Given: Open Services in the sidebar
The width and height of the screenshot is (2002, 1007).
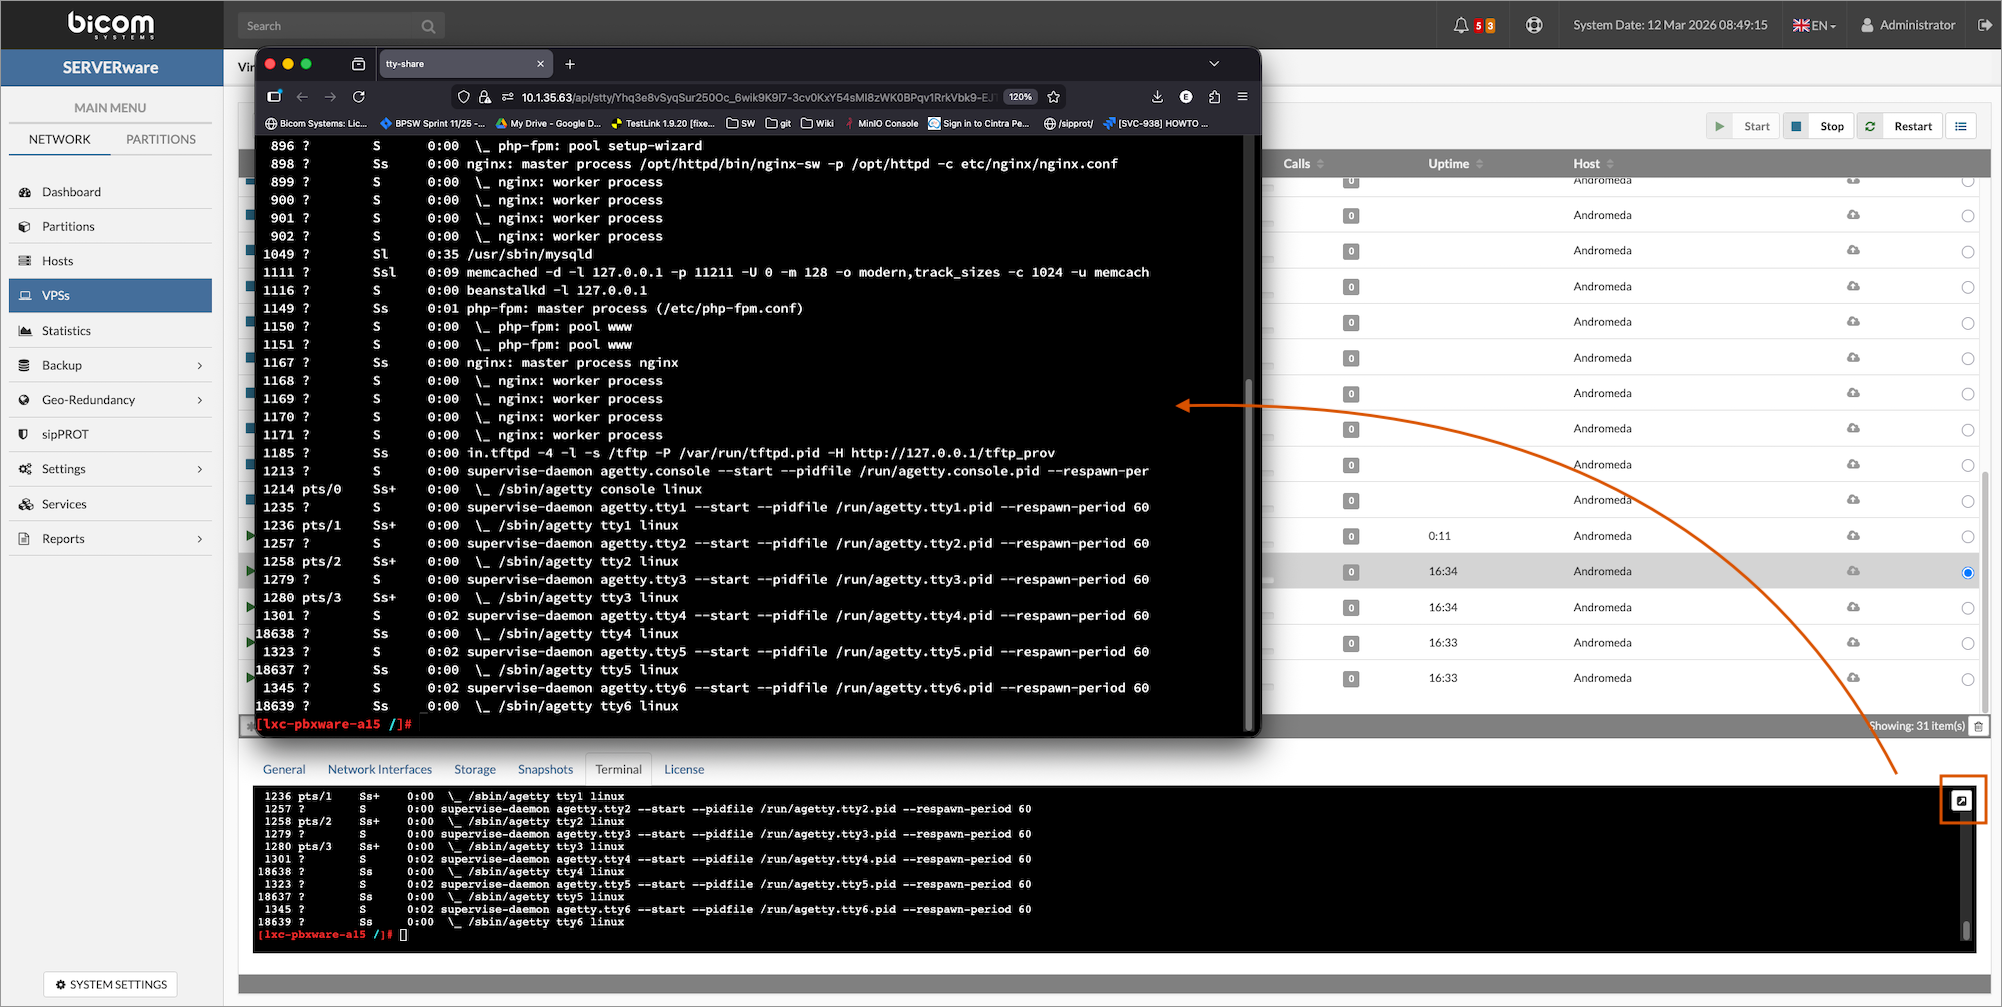Looking at the screenshot, I should 111,505.
